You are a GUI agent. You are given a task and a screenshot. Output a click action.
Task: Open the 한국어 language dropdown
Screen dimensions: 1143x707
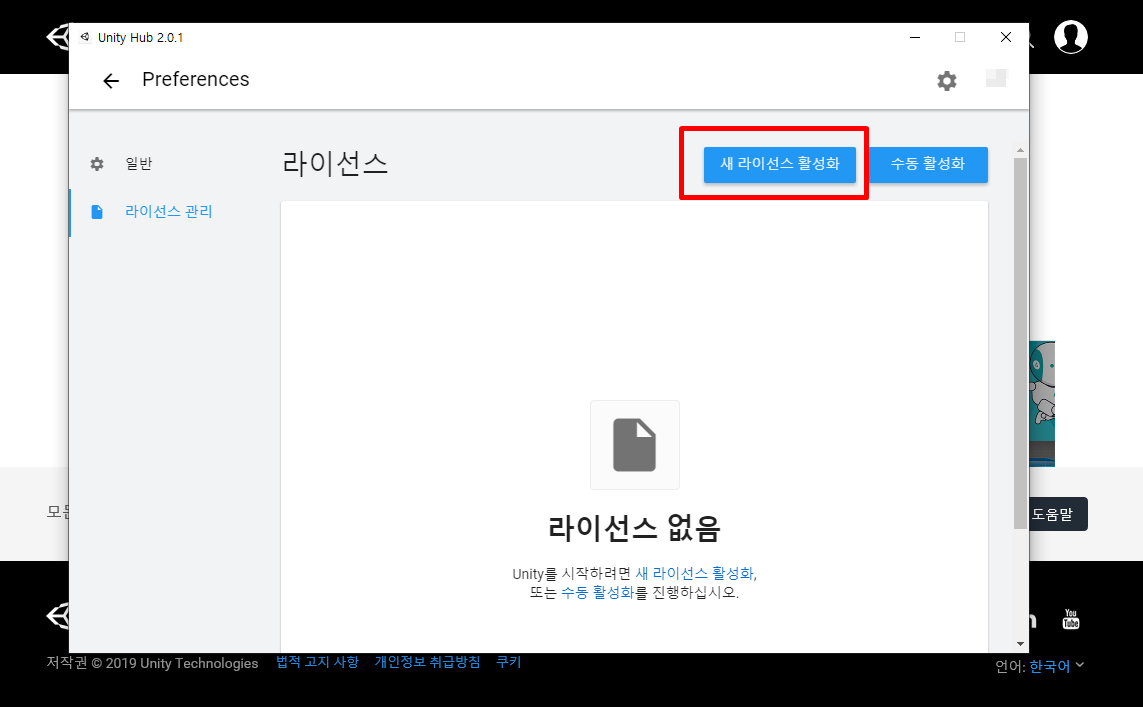pyautogui.click(x=1056, y=665)
